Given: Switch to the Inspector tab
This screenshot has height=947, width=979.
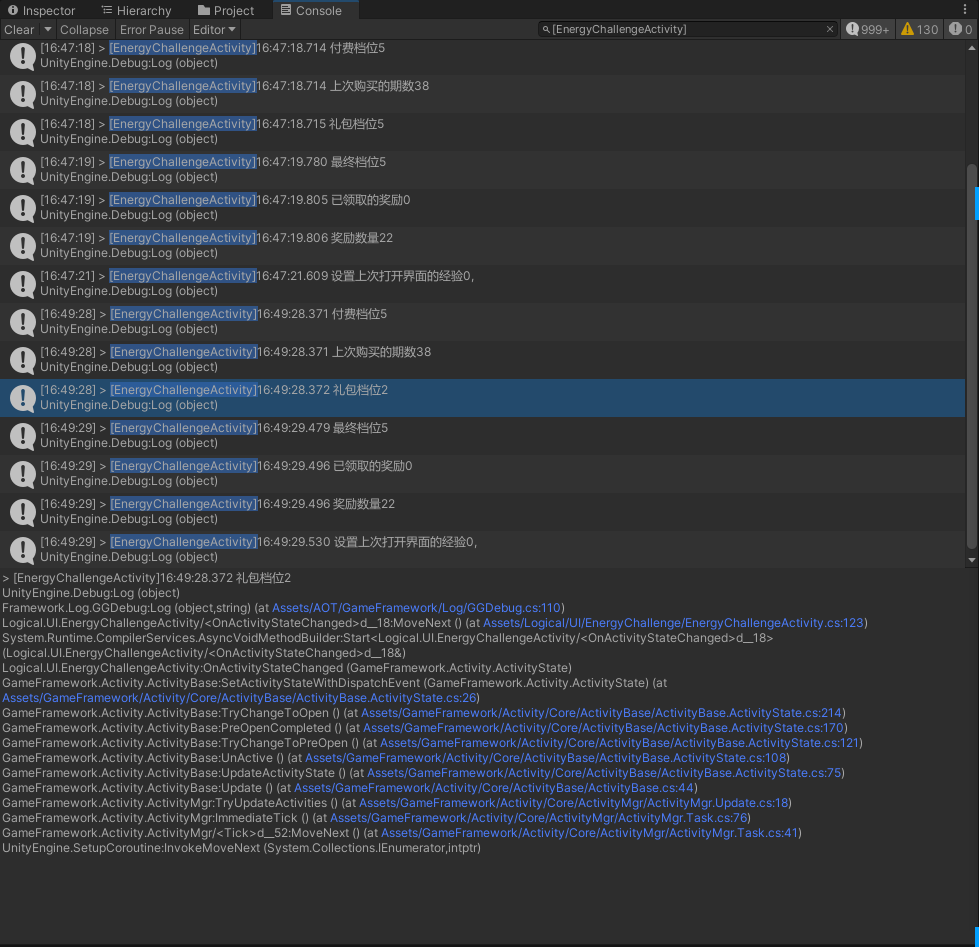Looking at the screenshot, I should 41,10.
